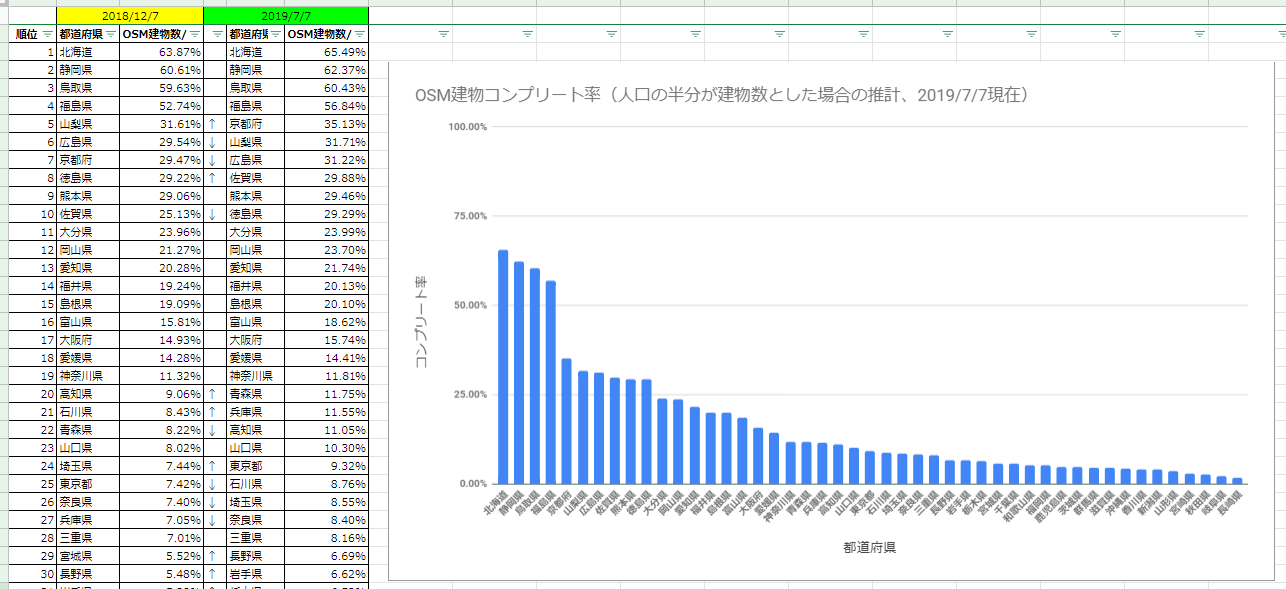This screenshot has width=1286, height=589.
Task: Click the 0.00% axis label in chart
Action: [x=472, y=484]
